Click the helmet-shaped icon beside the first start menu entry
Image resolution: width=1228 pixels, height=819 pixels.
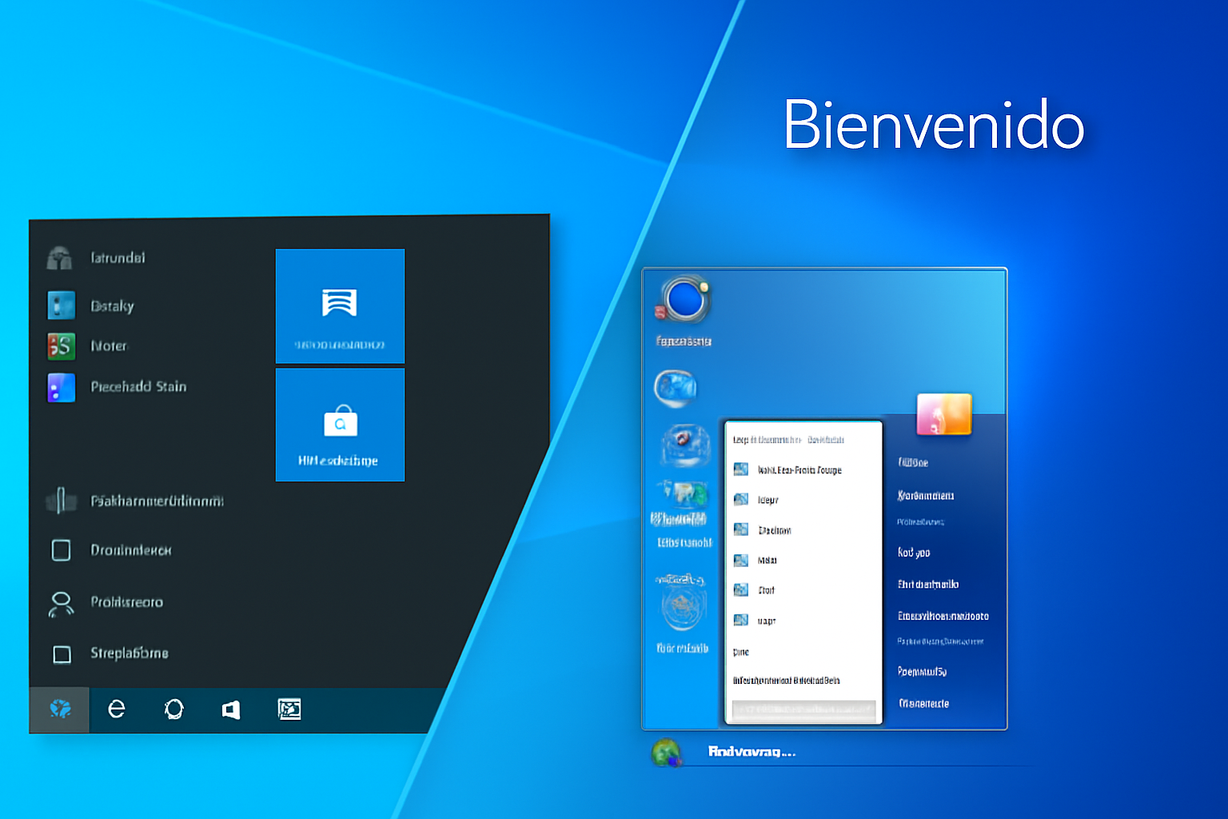[60, 258]
